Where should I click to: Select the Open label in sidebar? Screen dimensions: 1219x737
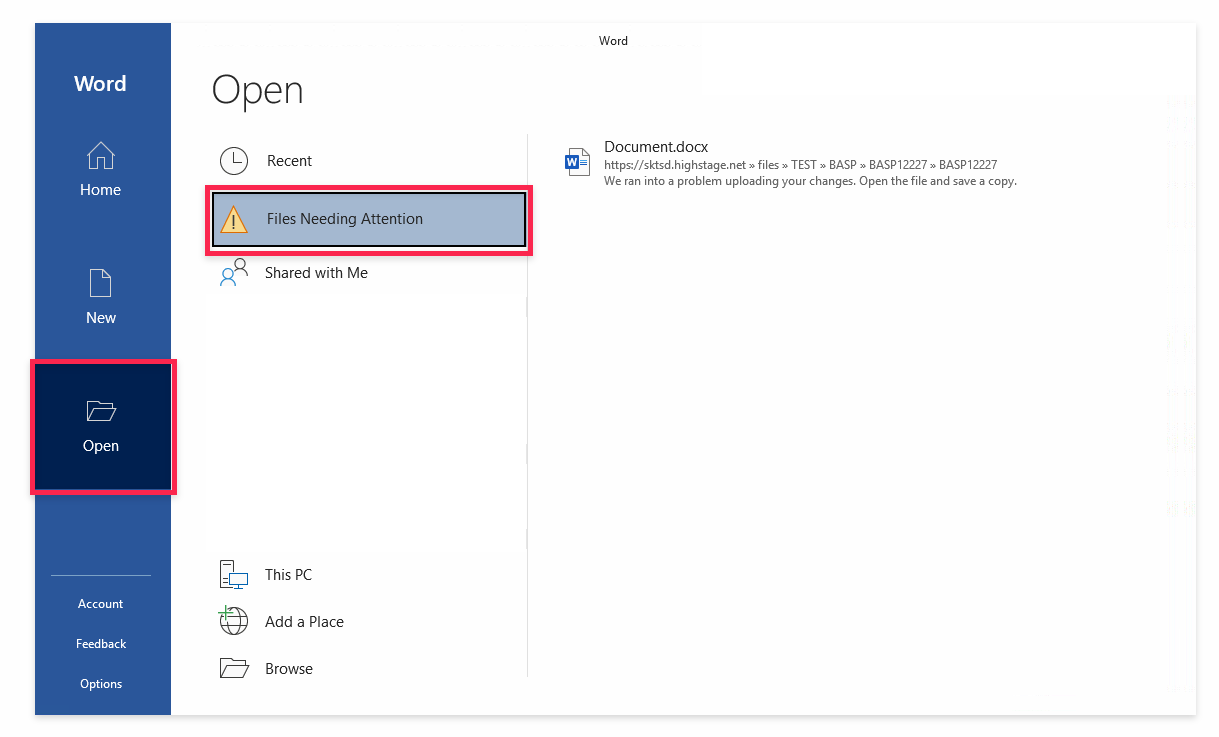click(x=101, y=446)
